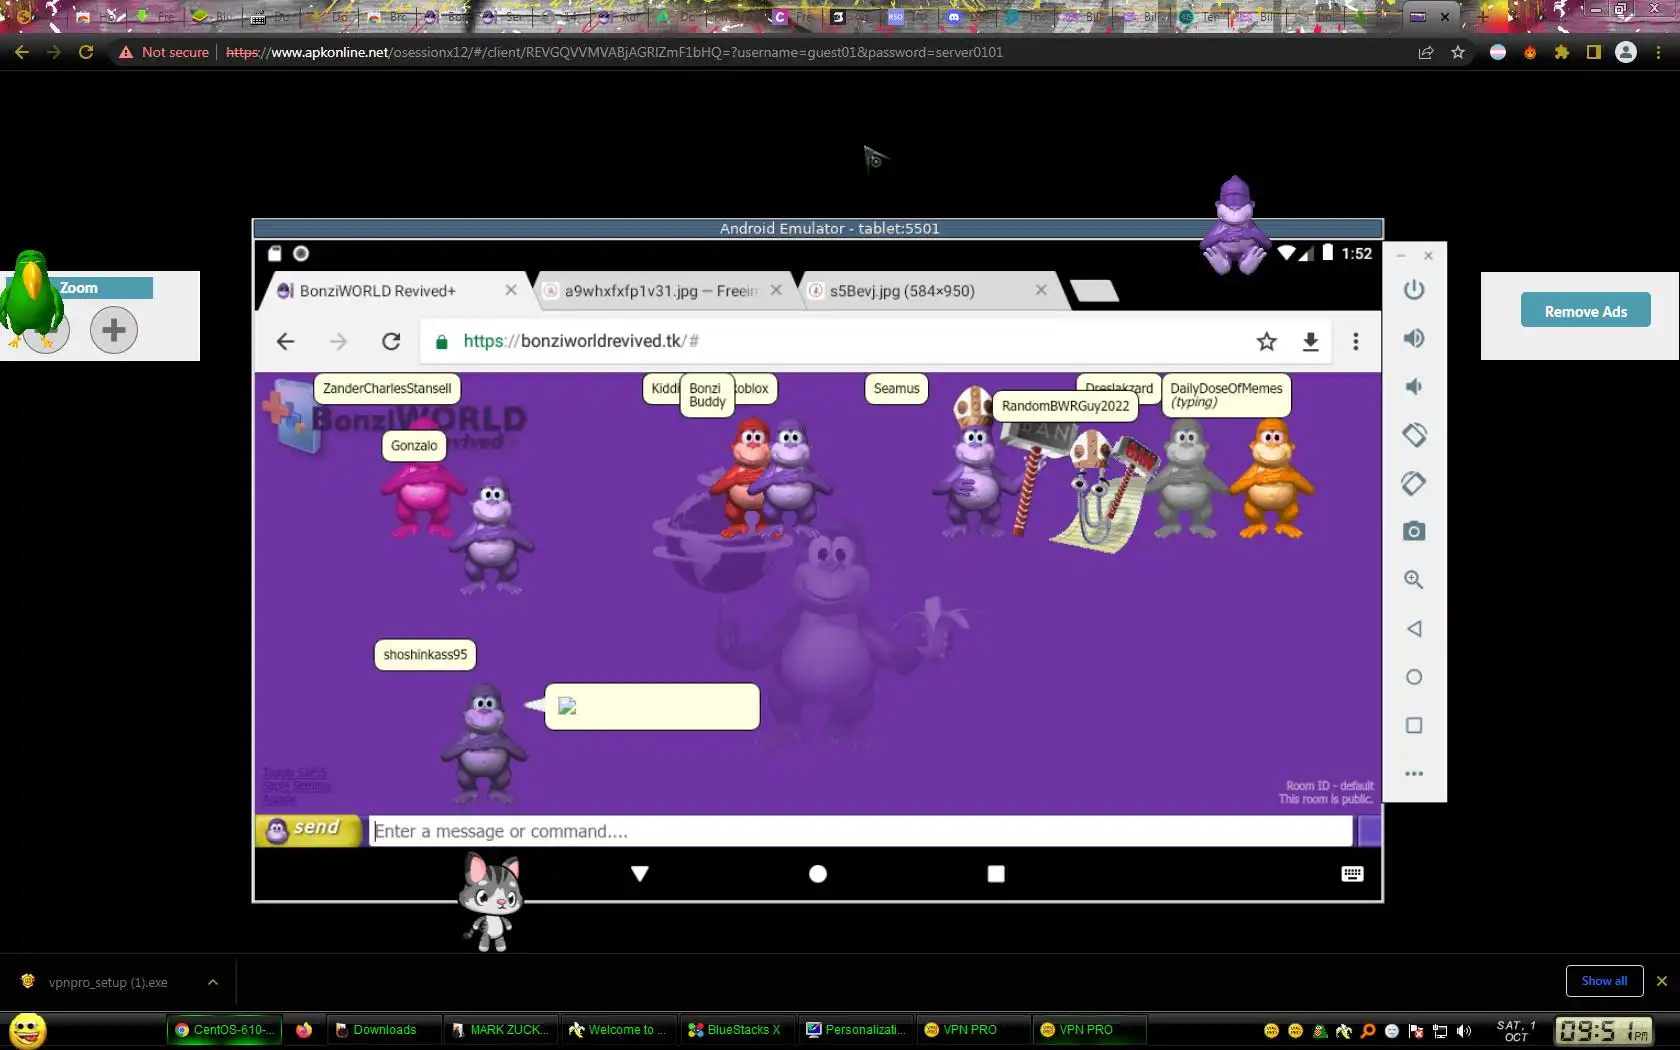Screen dimensions: 1680x1050
Task: Close the Chrome downloads bar
Action: [x=1662, y=981]
